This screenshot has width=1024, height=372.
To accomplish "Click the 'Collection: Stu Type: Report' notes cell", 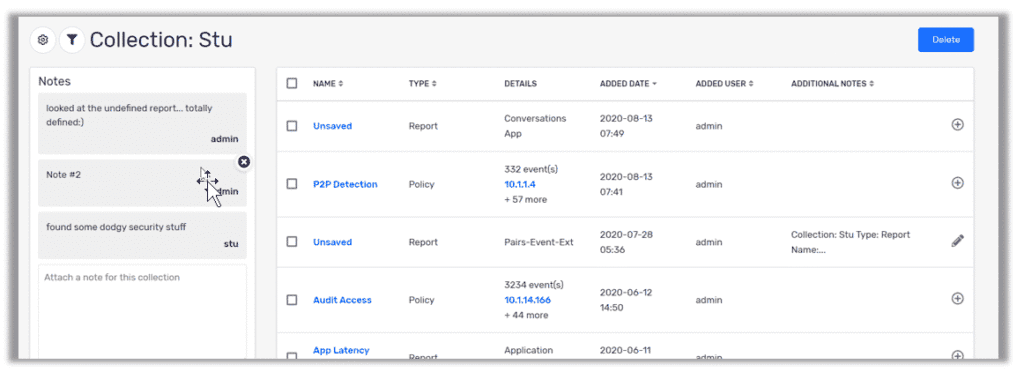I will [x=850, y=241].
